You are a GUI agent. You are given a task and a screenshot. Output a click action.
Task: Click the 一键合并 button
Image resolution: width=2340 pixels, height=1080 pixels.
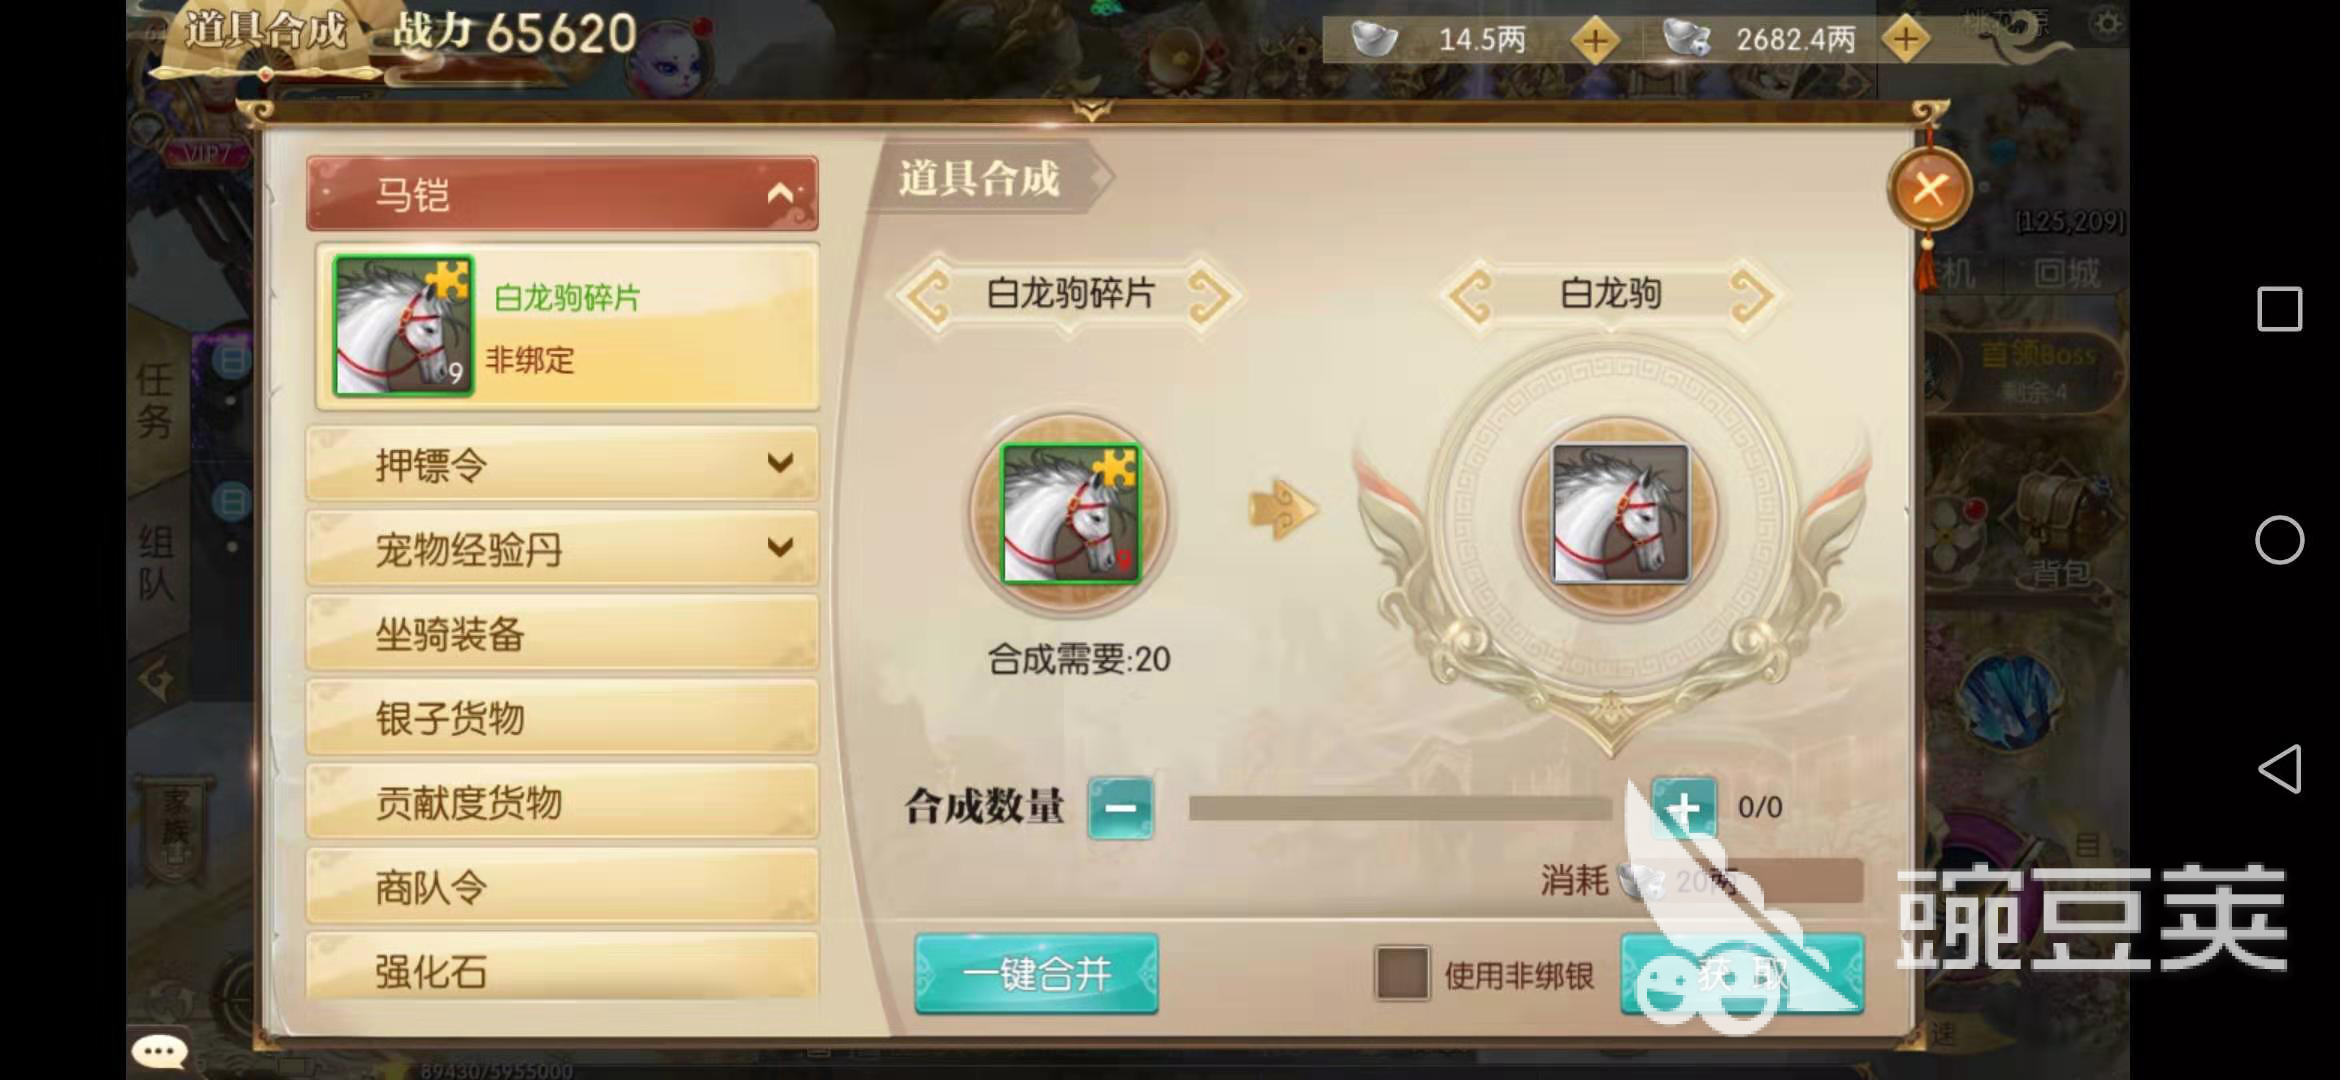[x=1036, y=973]
